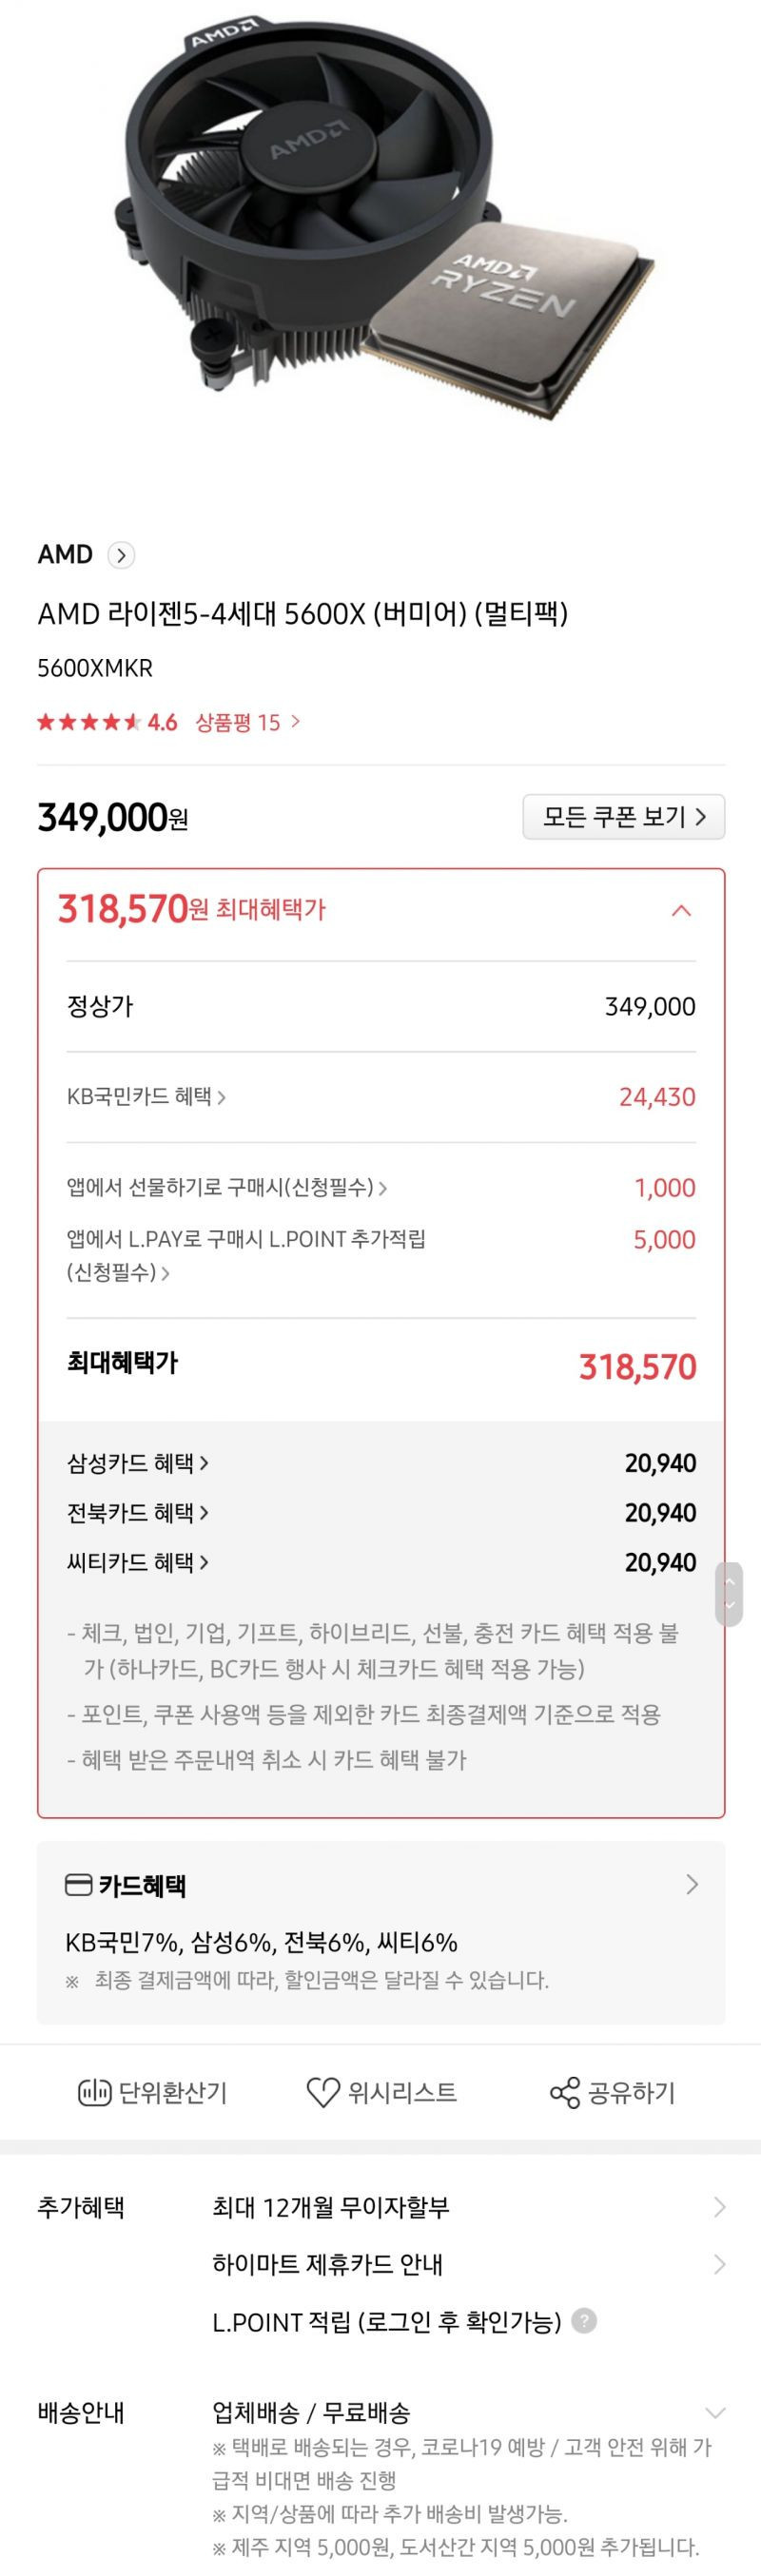Open 삼성카드 혜택 details link
This screenshot has width=761, height=2576.
137,1463
